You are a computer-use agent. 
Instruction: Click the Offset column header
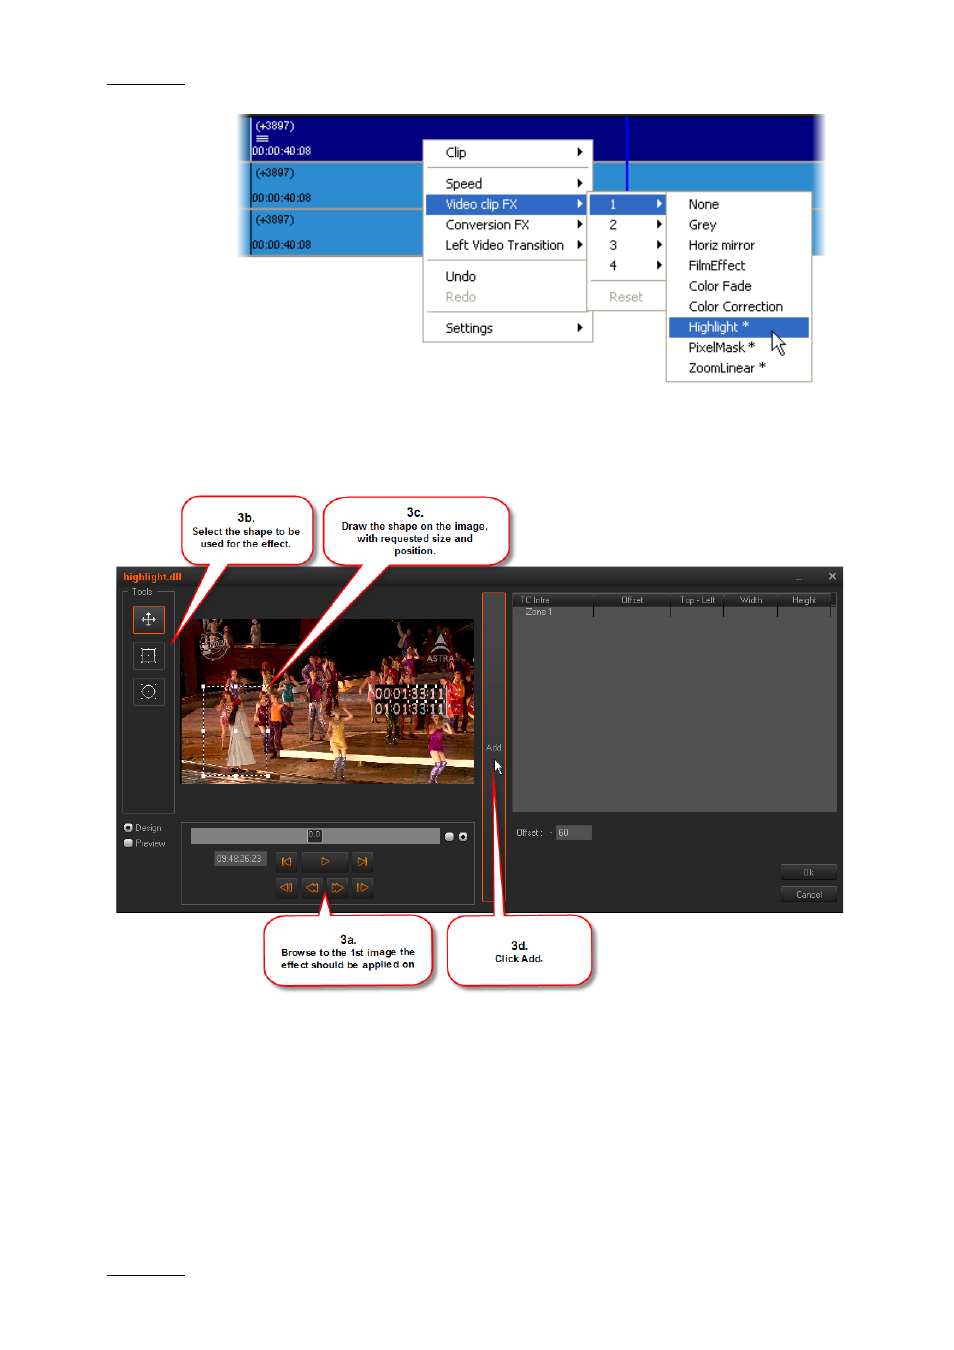click(x=632, y=600)
